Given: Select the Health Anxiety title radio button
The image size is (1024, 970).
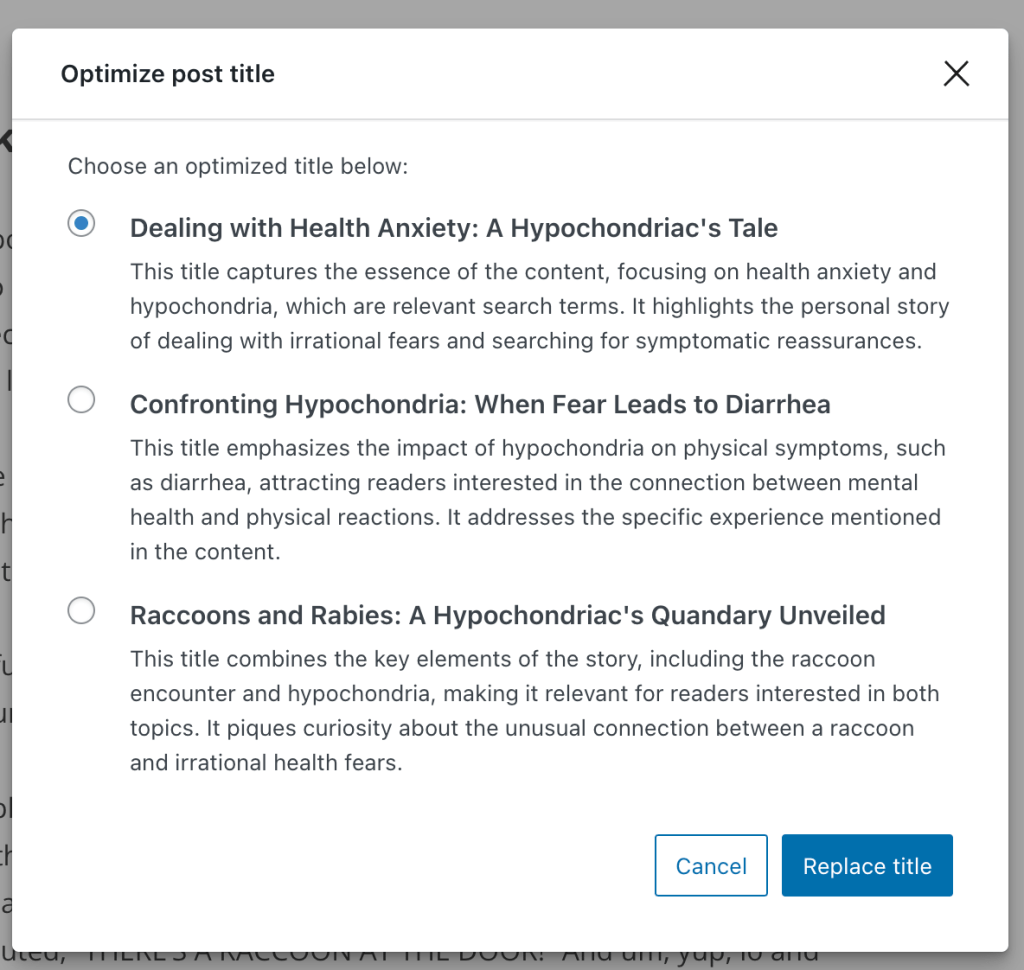Looking at the screenshot, I should pos(81,223).
